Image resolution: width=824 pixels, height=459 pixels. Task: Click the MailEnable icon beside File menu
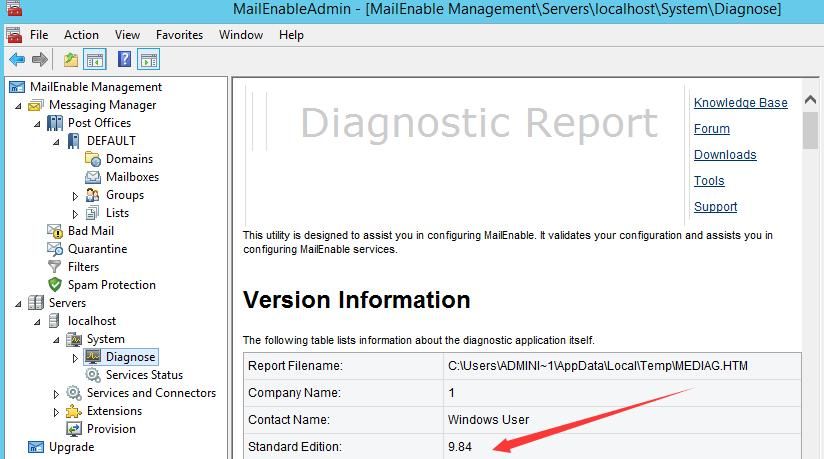14,35
